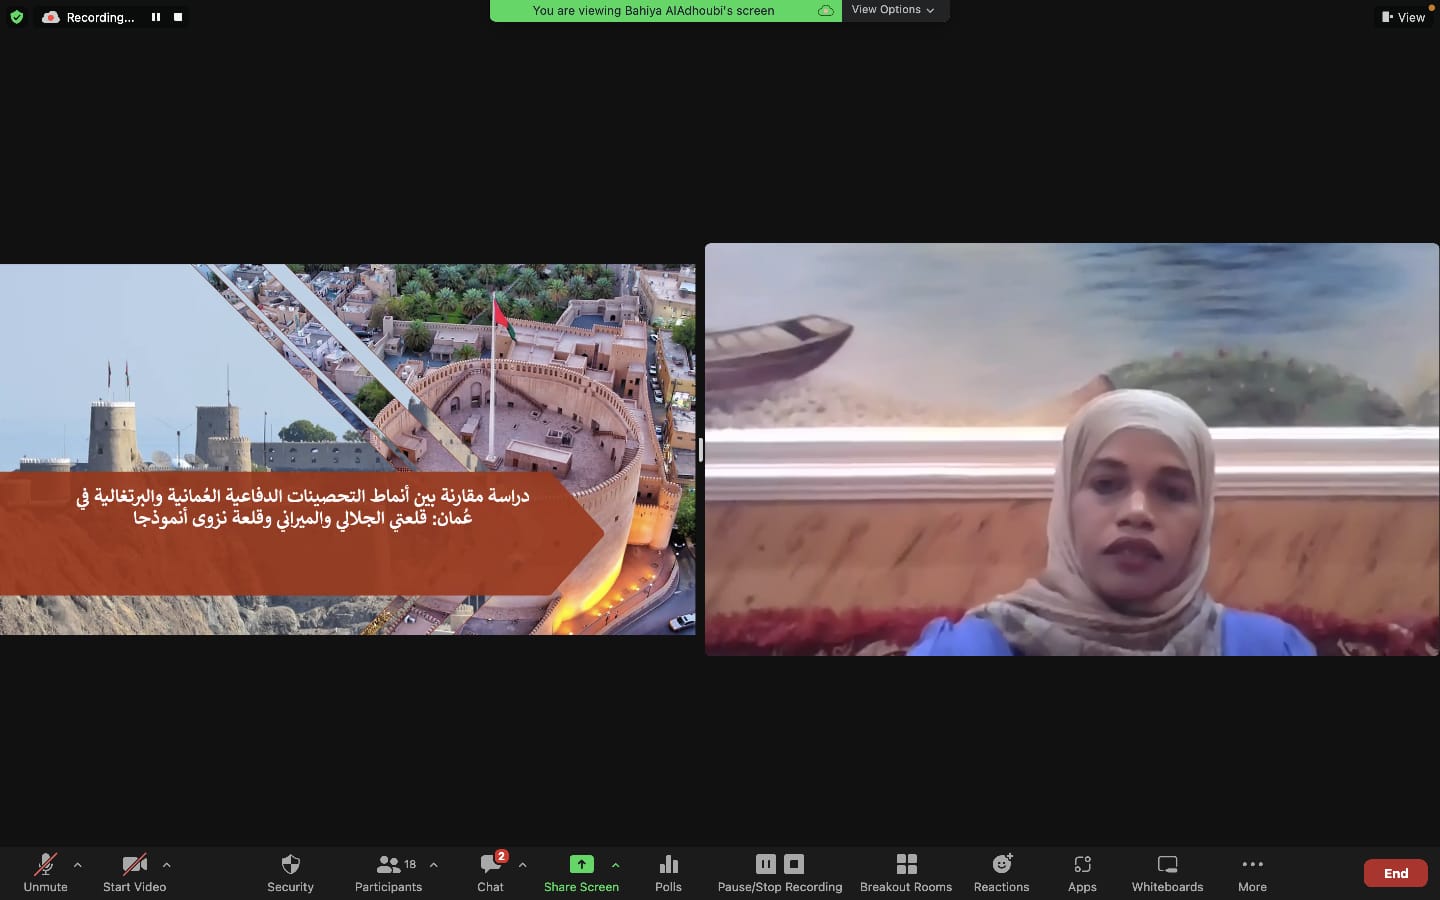Select the speaker's video tile
The width and height of the screenshot is (1440, 900).
1072,449
